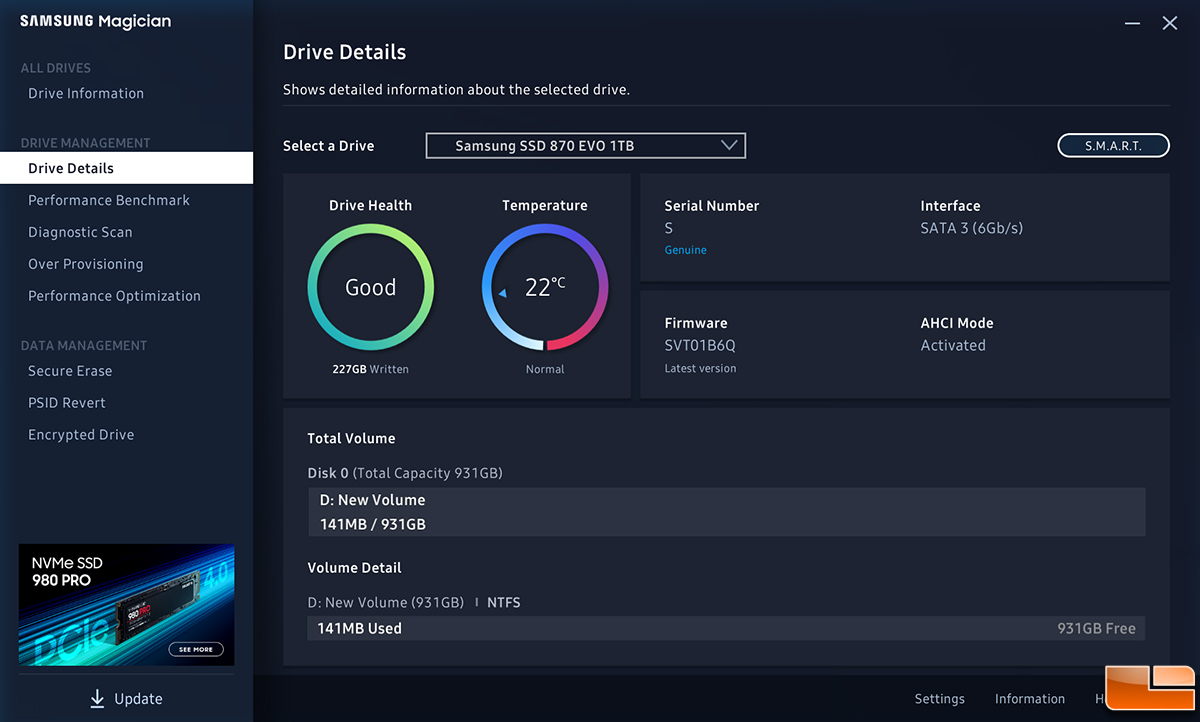Click the 'D: New Volume (931GB)' NTFS label
Screen dimensions: 1200x722
point(414,603)
